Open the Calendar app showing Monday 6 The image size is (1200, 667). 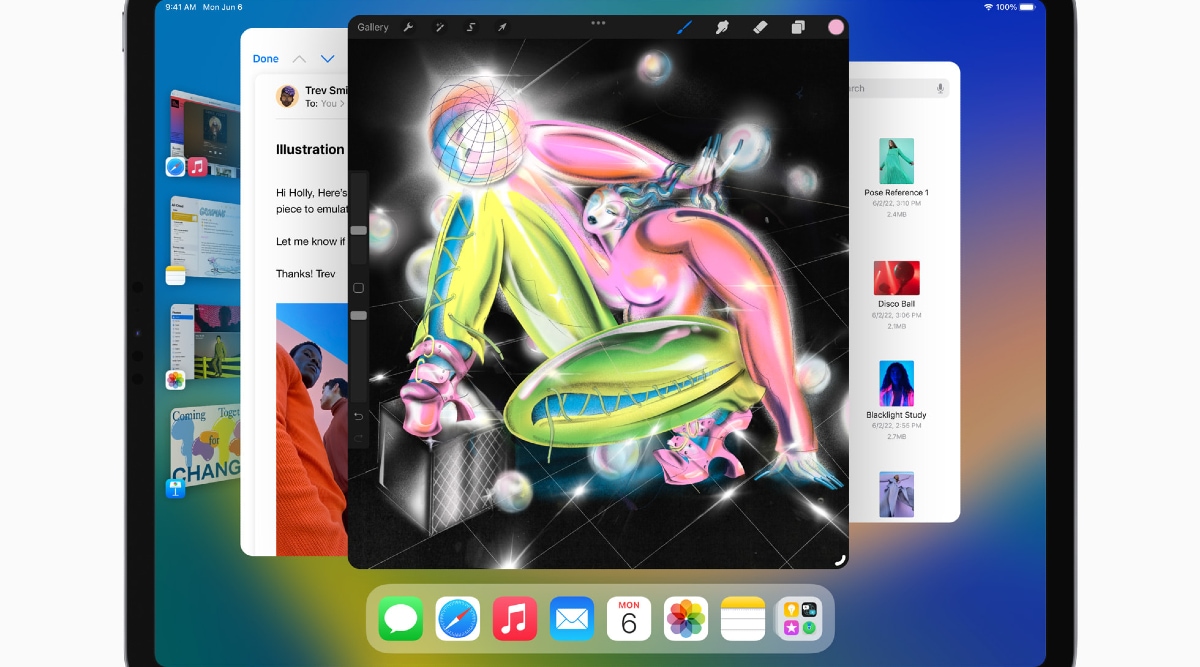pyautogui.click(x=628, y=617)
